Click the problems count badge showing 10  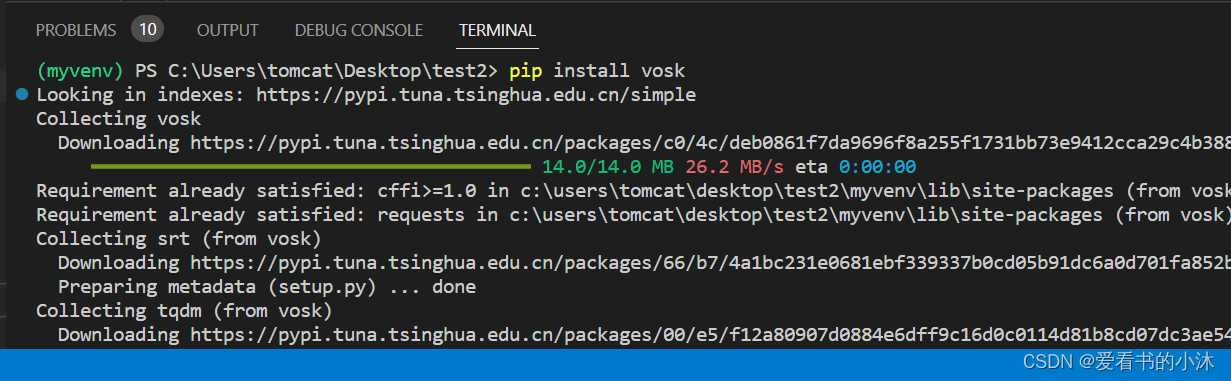click(147, 29)
